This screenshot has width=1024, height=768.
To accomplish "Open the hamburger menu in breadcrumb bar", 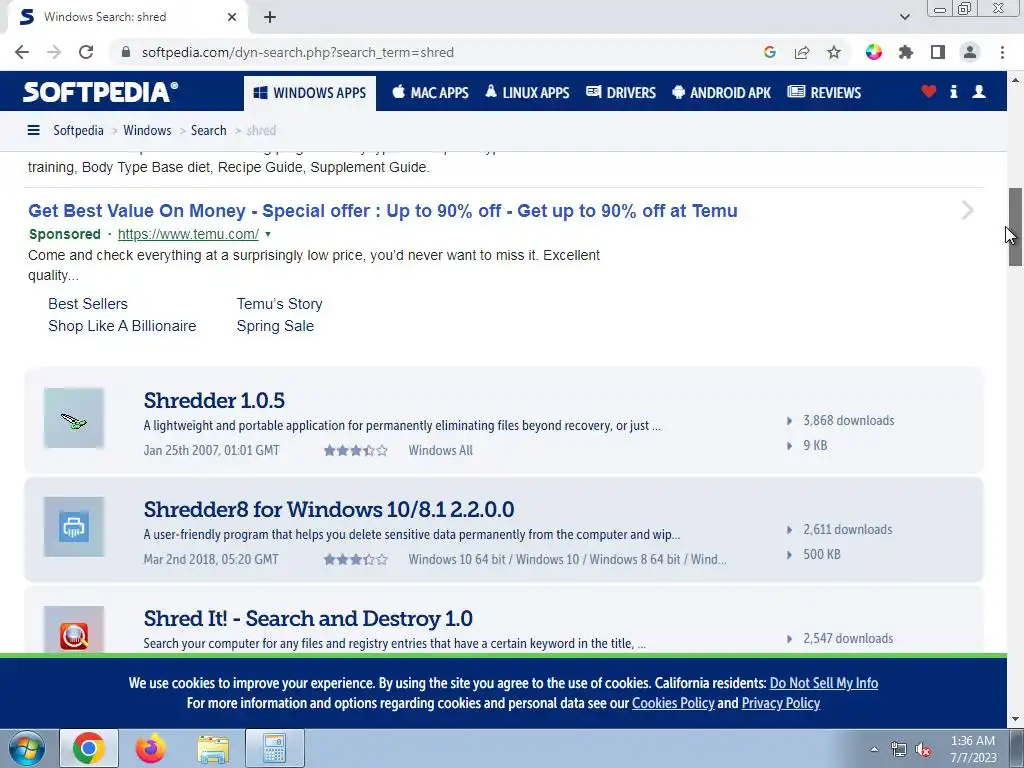I will [33, 130].
